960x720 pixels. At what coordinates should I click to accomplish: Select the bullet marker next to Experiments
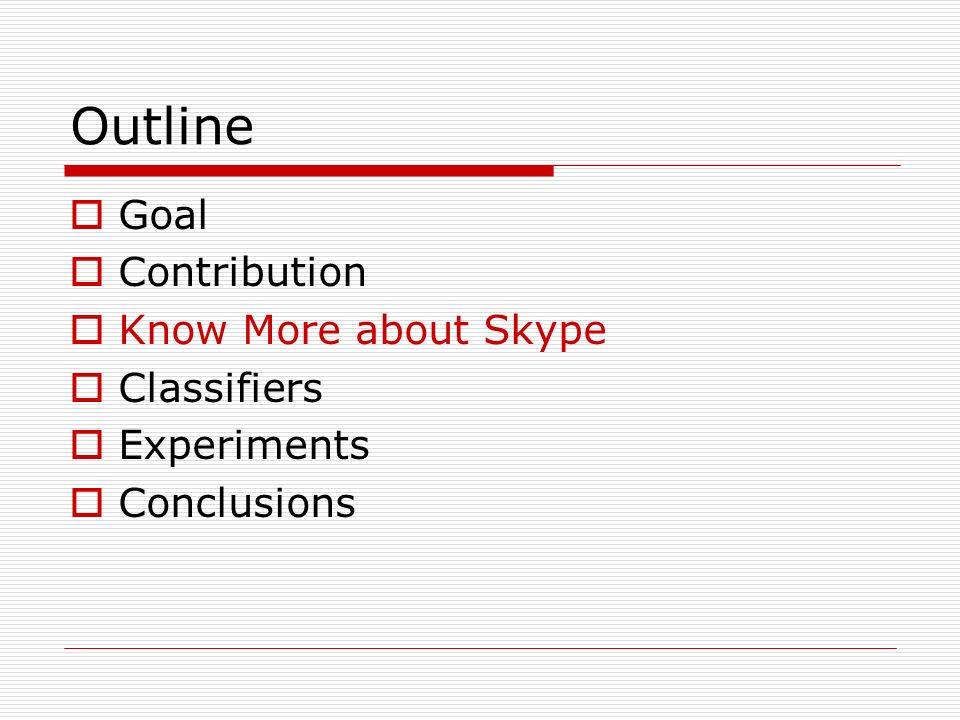tap(87, 444)
